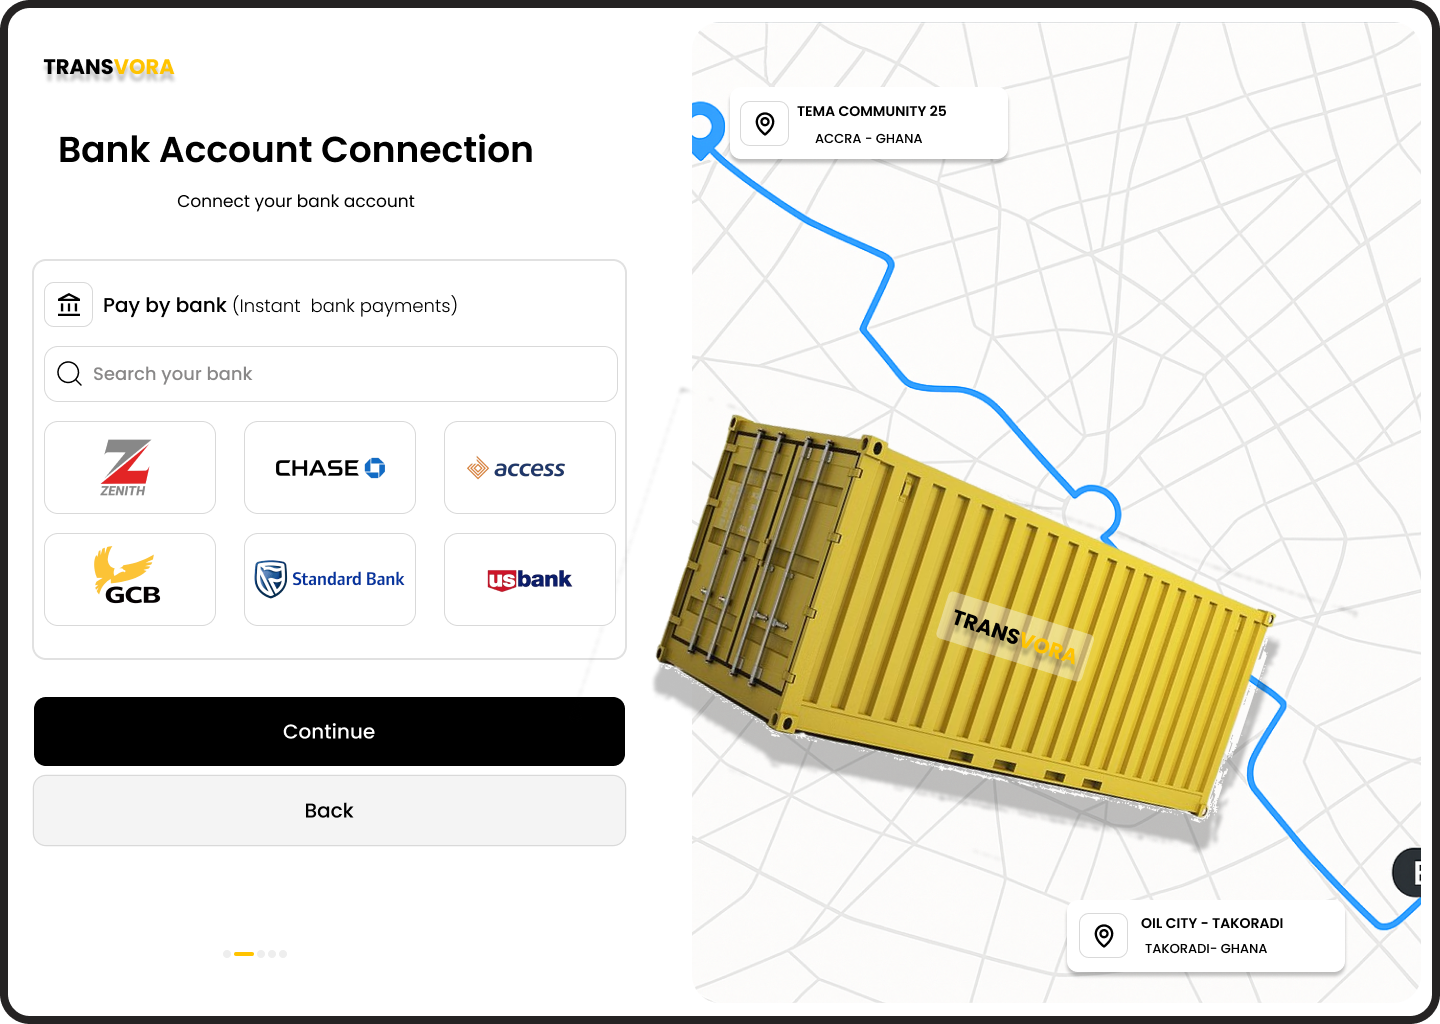
Task: Click the Oil City Takoradi location pin
Action: (x=1103, y=935)
